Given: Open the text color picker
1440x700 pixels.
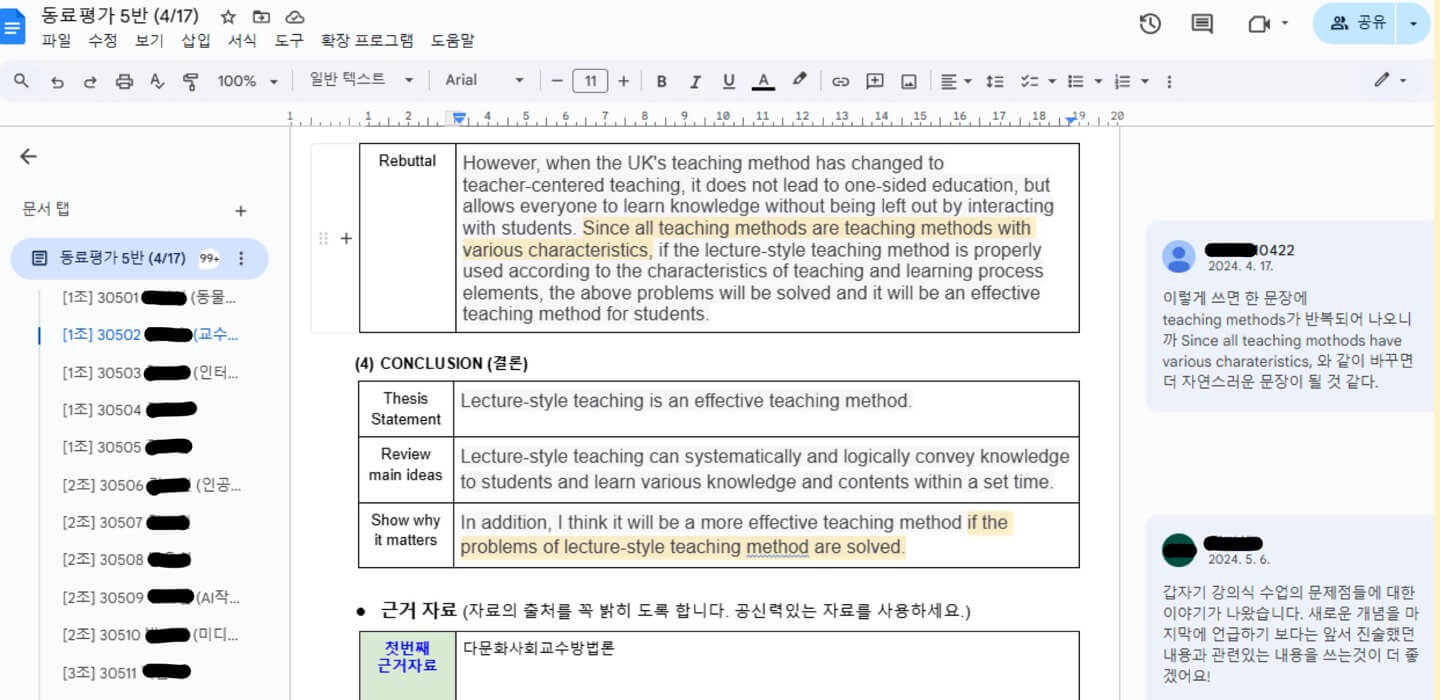Looking at the screenshot, I should tap(763, 81).
